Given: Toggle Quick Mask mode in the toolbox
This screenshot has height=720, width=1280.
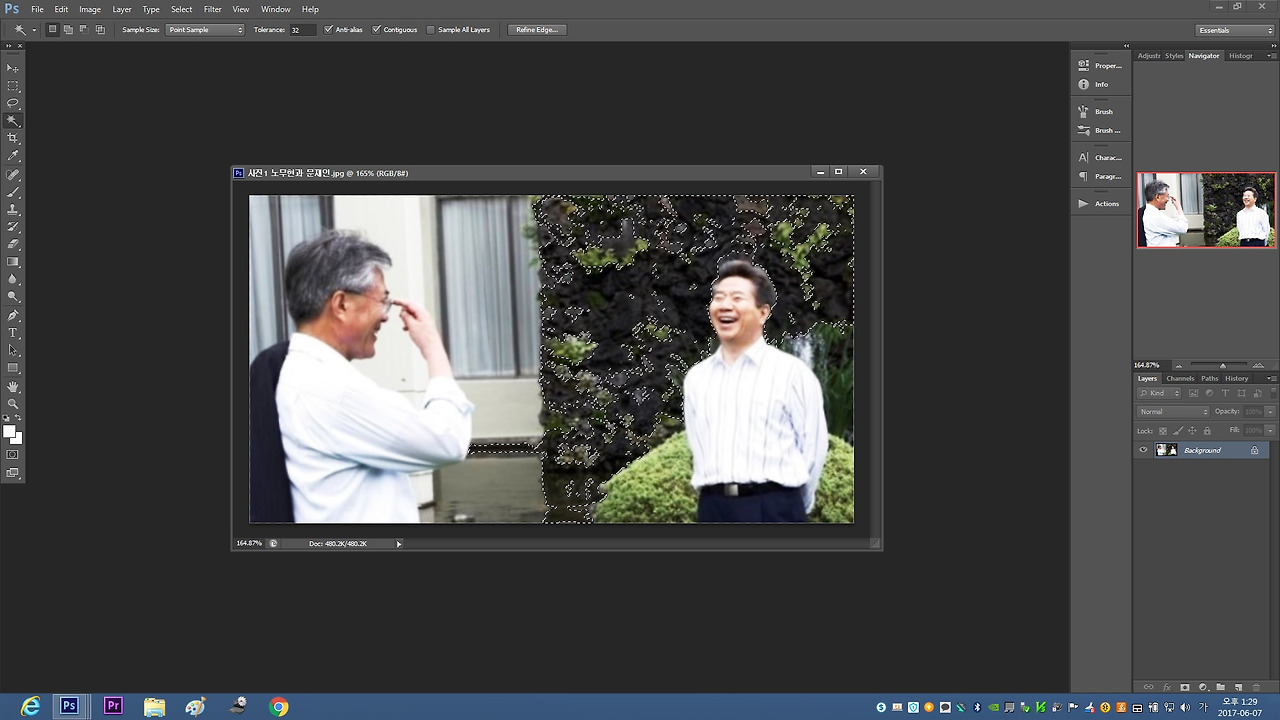Looking at the screenshot, I should [x=13, y=454].
